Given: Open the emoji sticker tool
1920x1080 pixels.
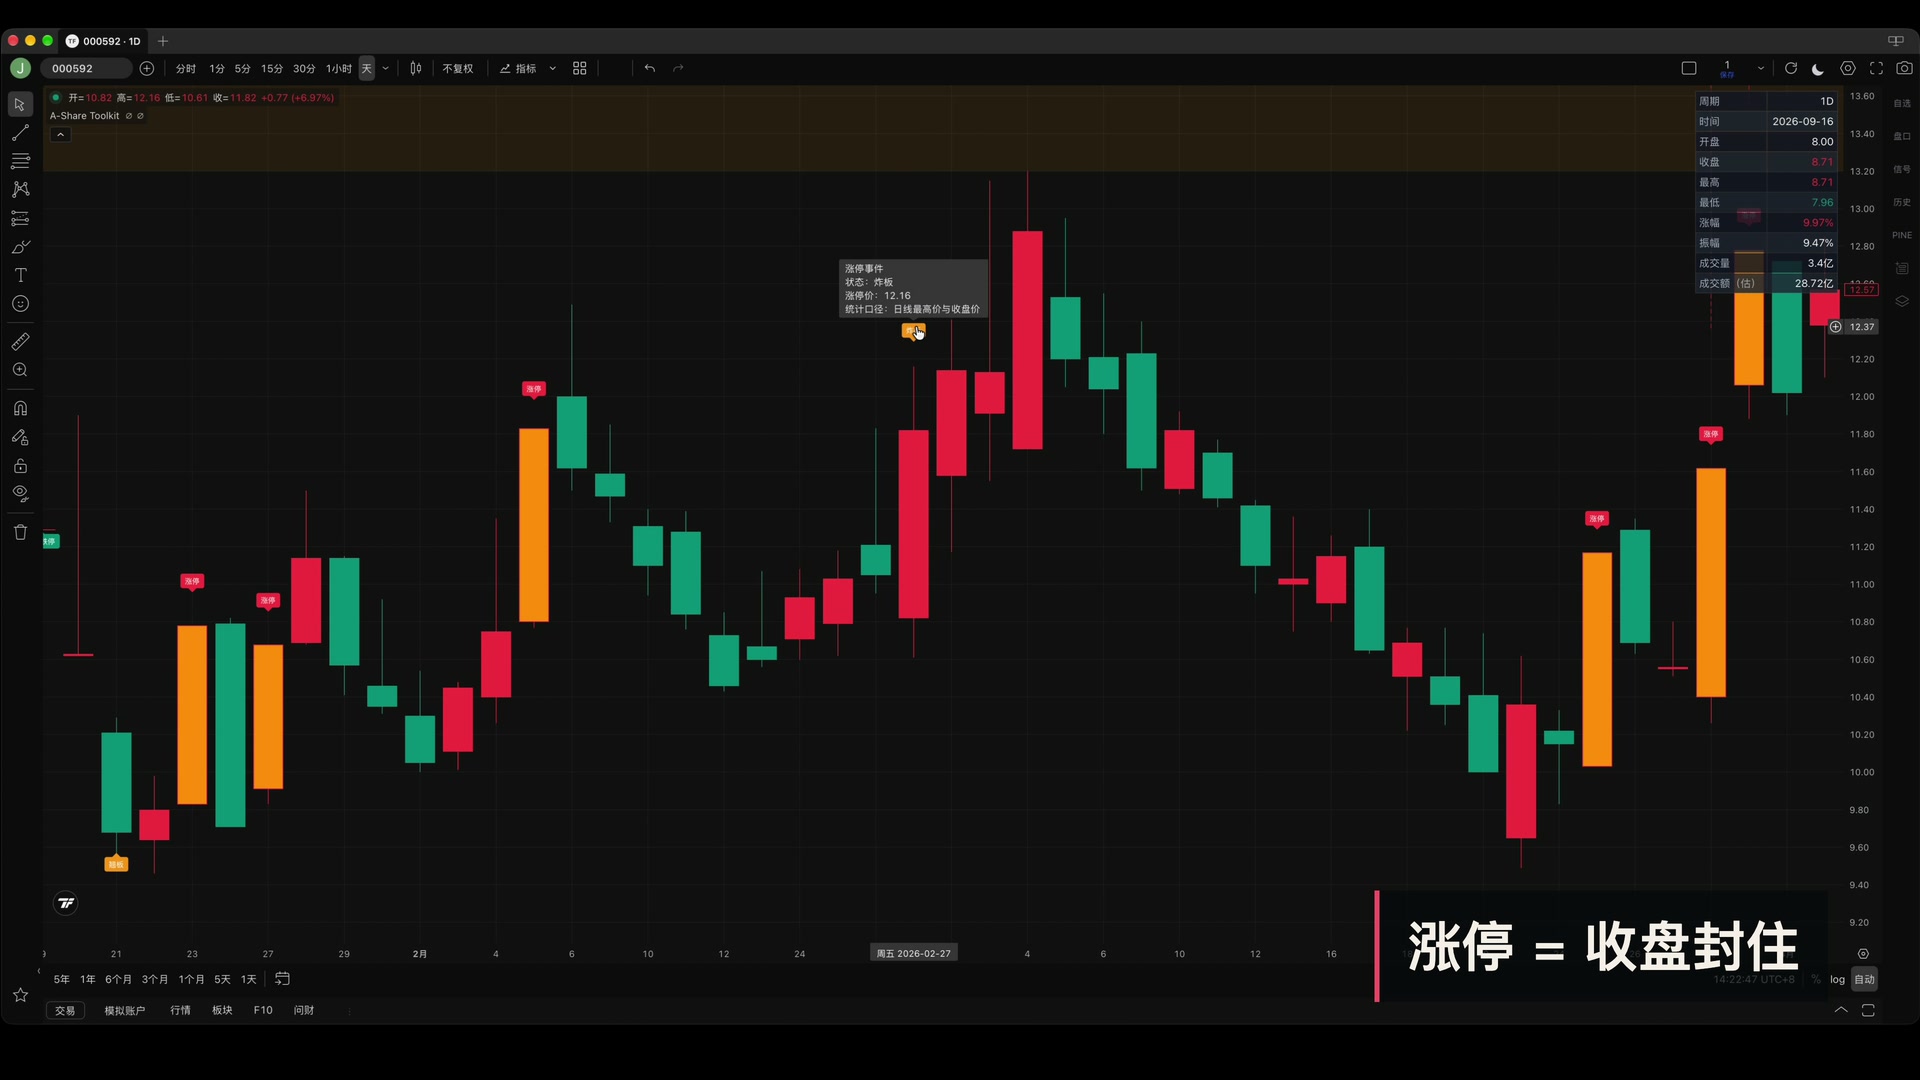Looking at the screenshot, I should (x=20, y=304).
